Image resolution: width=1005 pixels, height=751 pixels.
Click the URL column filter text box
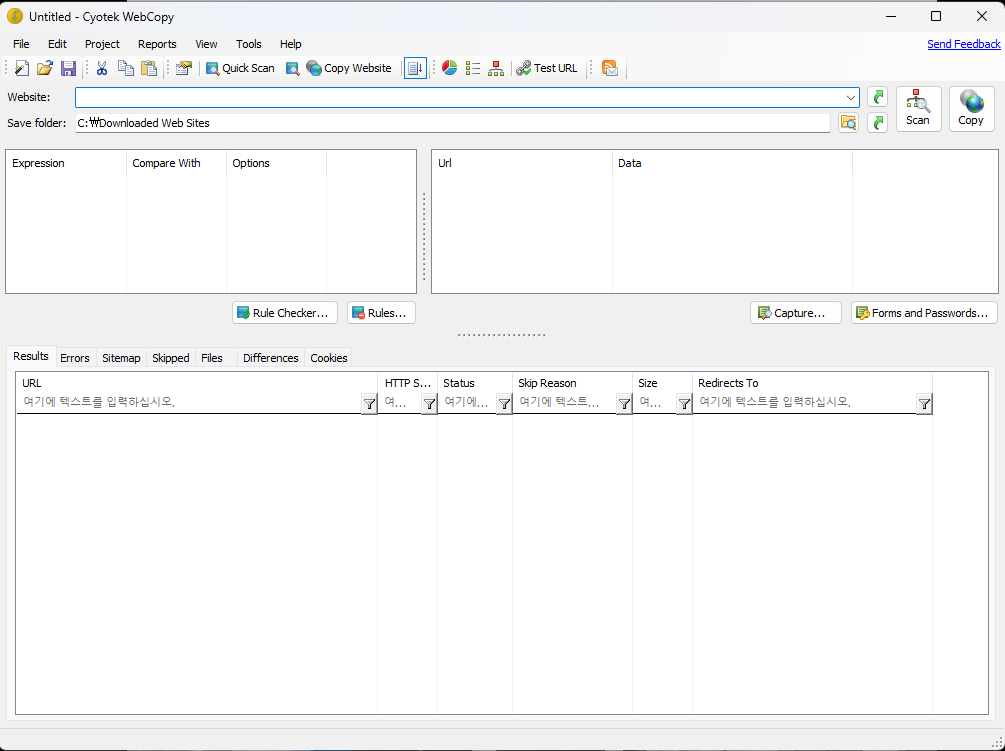pyautogui.click(x=190, y=403)
